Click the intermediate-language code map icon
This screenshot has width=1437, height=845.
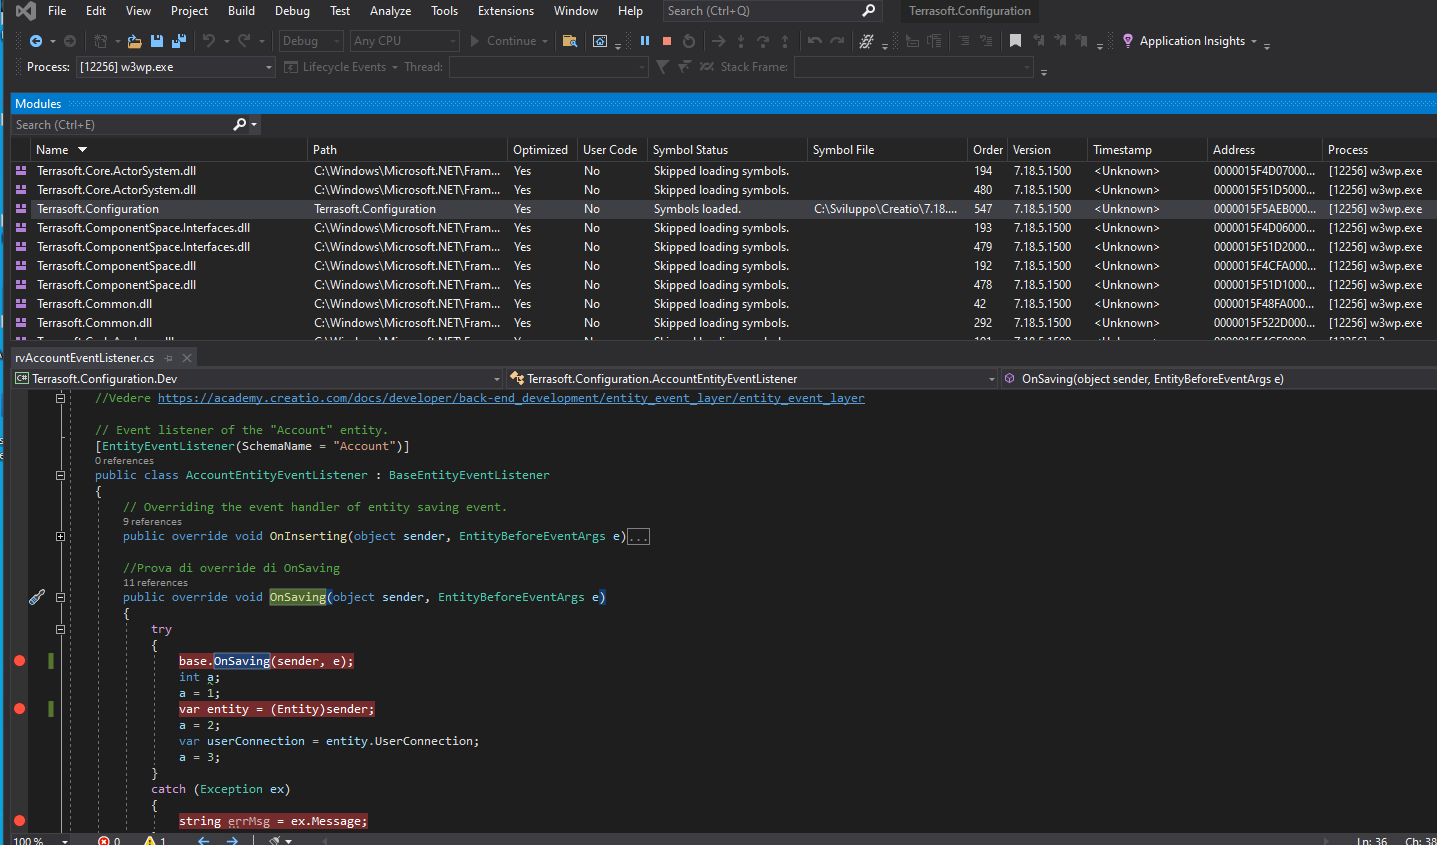click(x=866, y=41)
